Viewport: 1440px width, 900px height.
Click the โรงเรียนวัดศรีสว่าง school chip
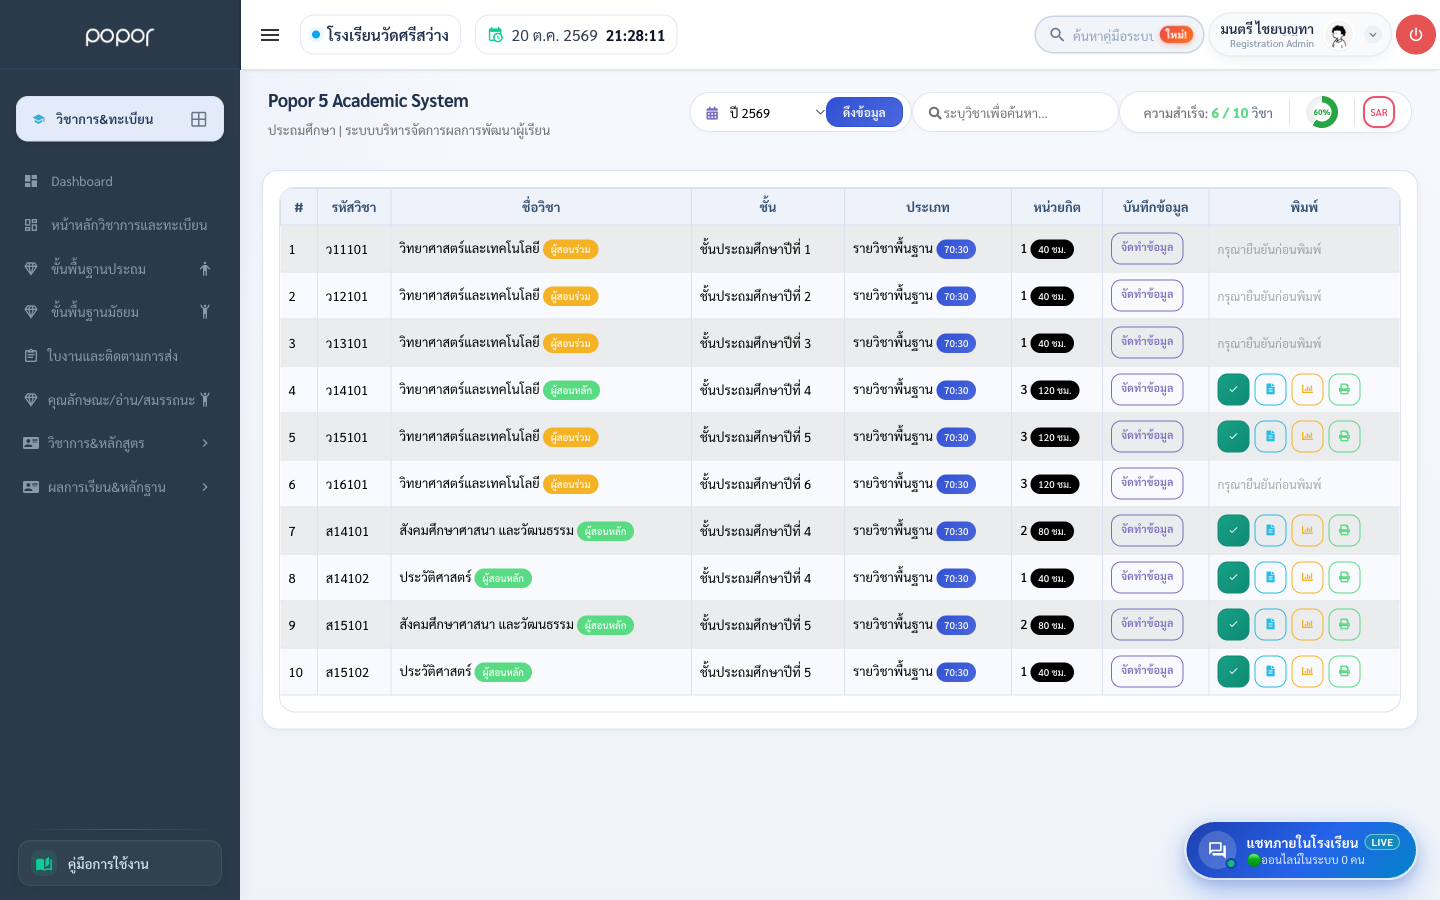pyautogui.click(x=380, y=35)
